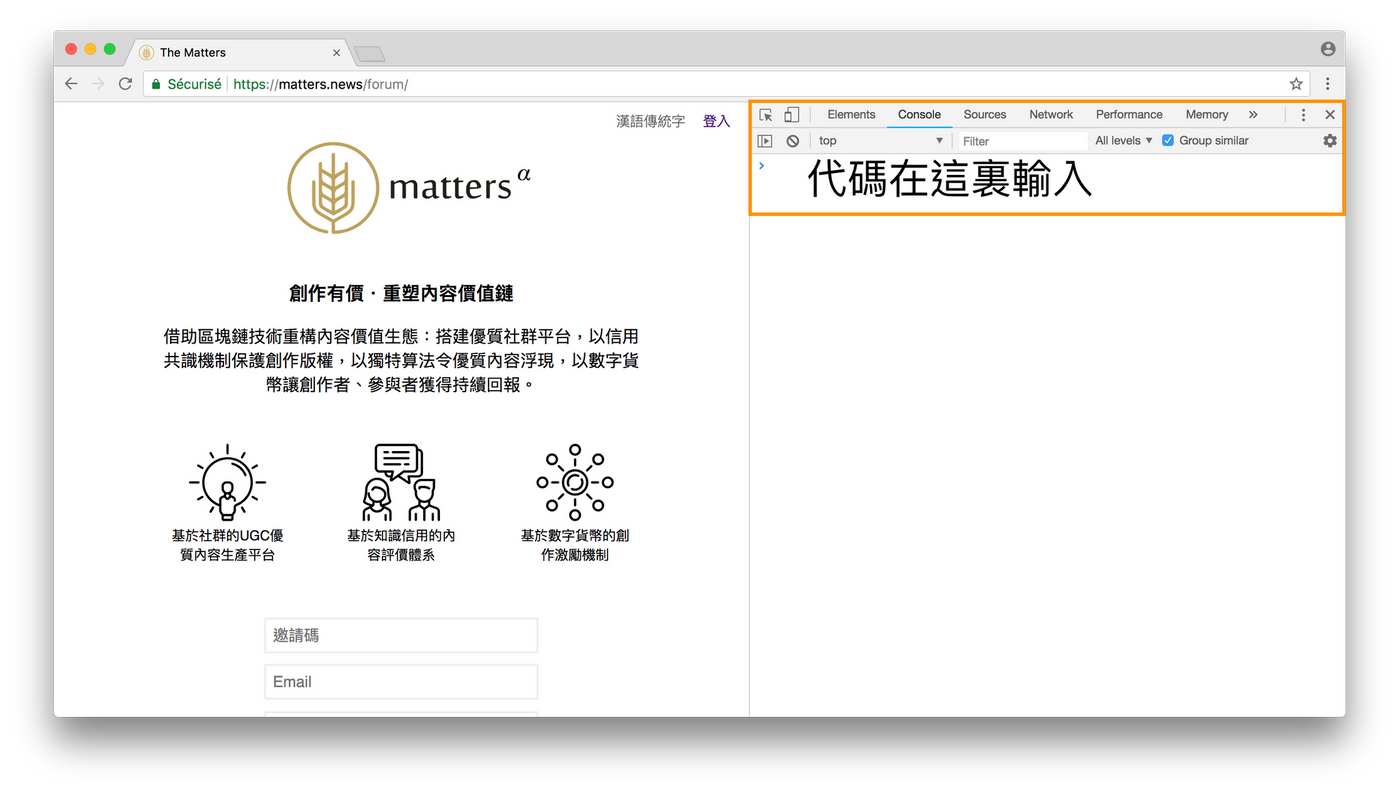Select The Matters browser tab
This screenshot has height=794, width=1400.
point(238,52)
